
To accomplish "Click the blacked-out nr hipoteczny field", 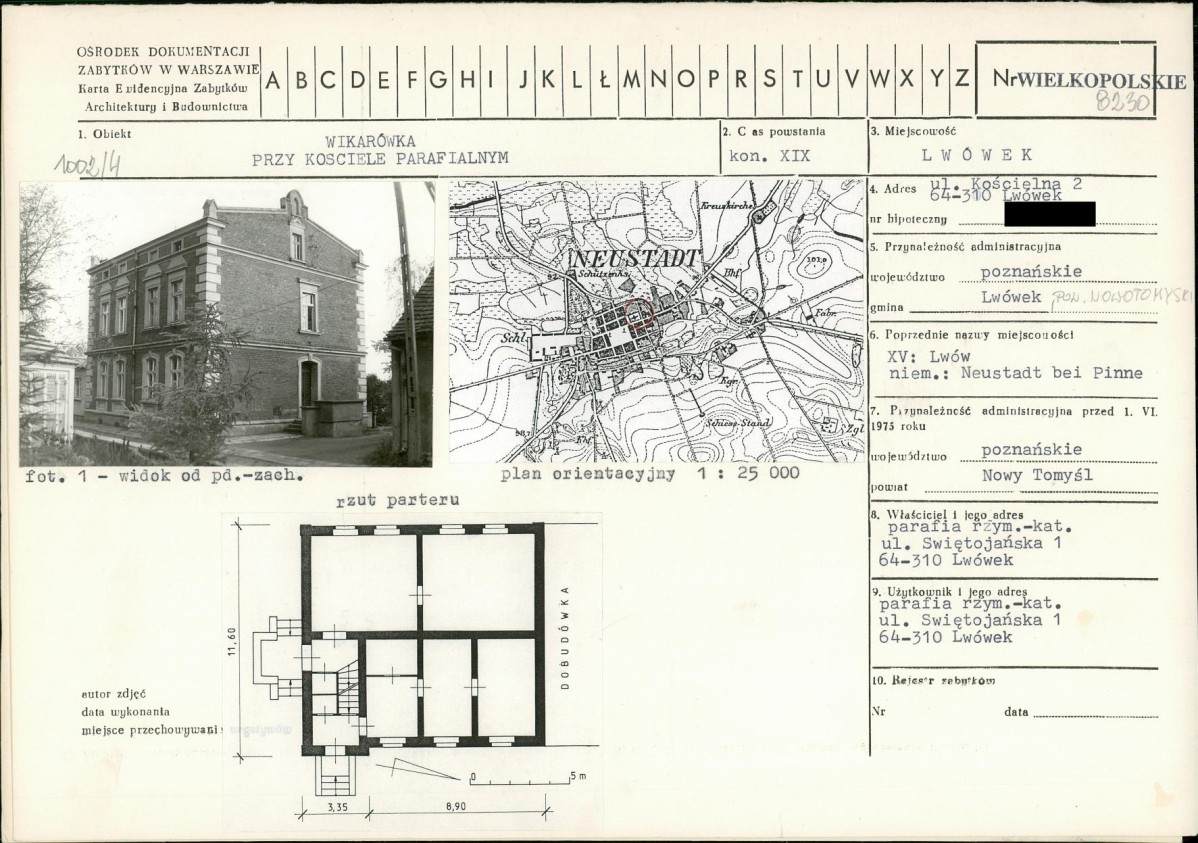I will tap(1049, 214).
